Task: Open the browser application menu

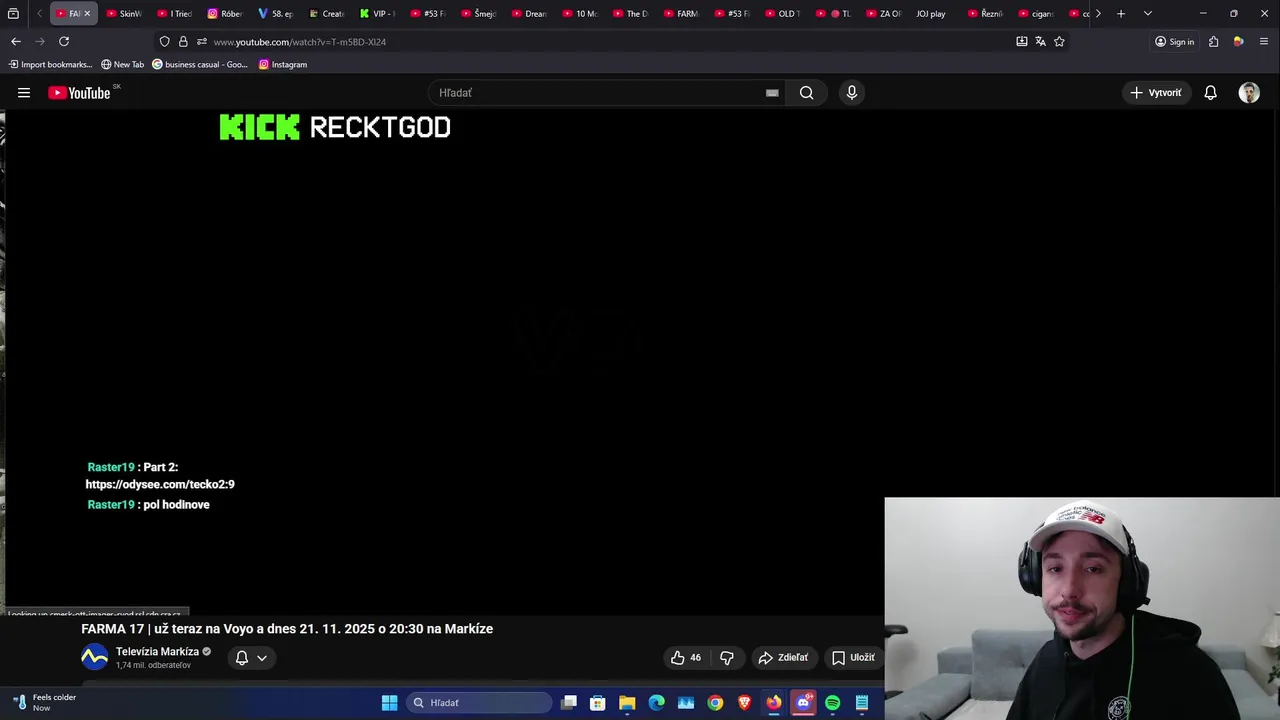Action: [1264, 41]
